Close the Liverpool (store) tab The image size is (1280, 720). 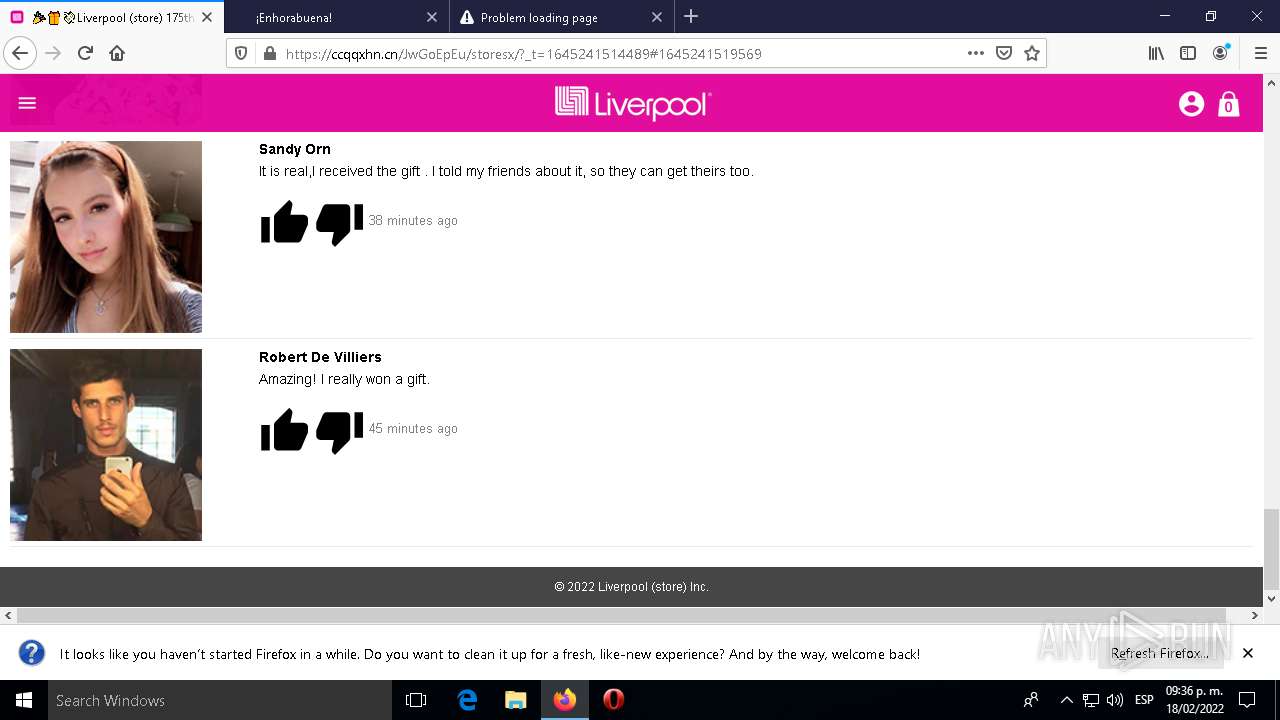207,17
